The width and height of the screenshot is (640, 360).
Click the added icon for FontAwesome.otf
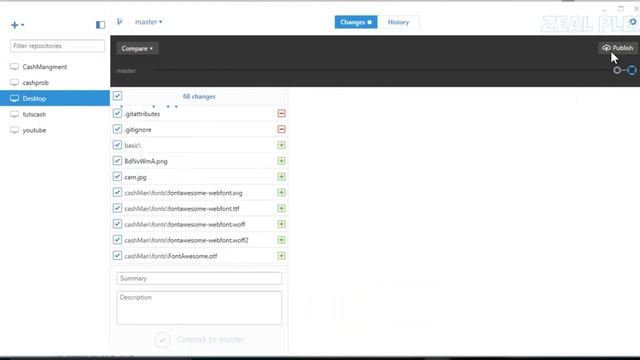tap(281, 256)
